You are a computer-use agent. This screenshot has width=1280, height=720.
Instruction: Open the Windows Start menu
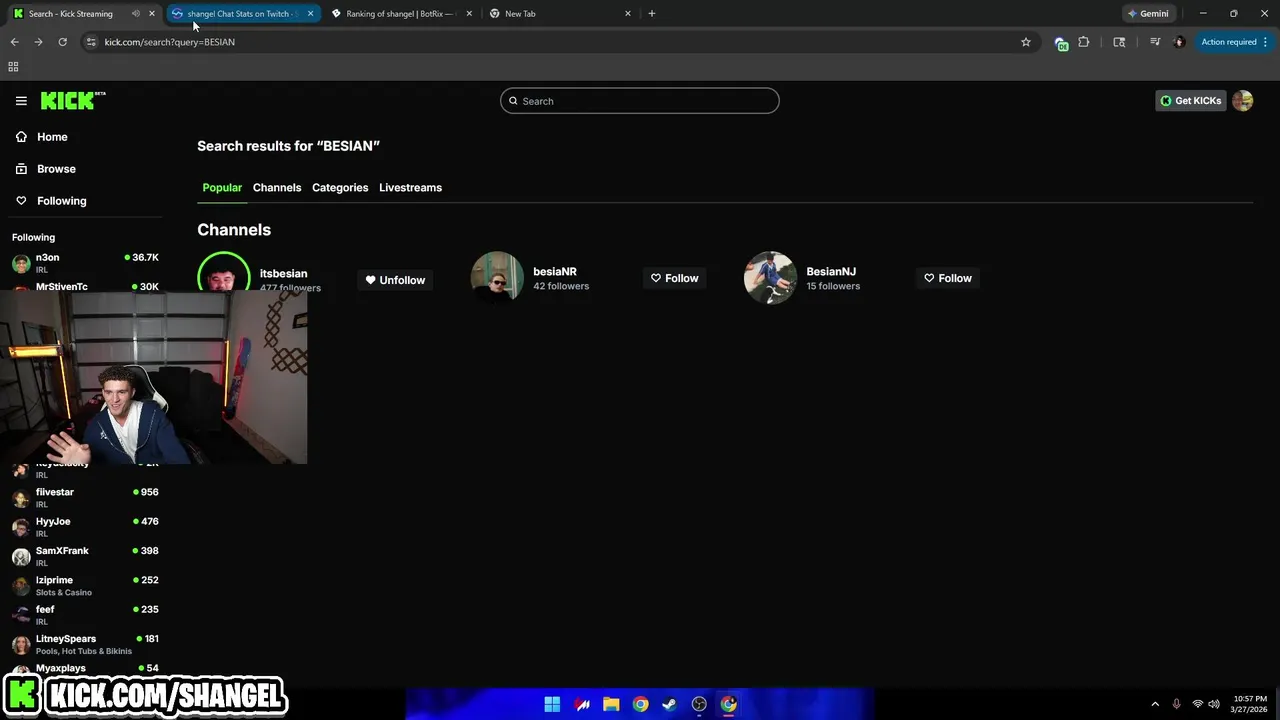click(x=552, y=704)
